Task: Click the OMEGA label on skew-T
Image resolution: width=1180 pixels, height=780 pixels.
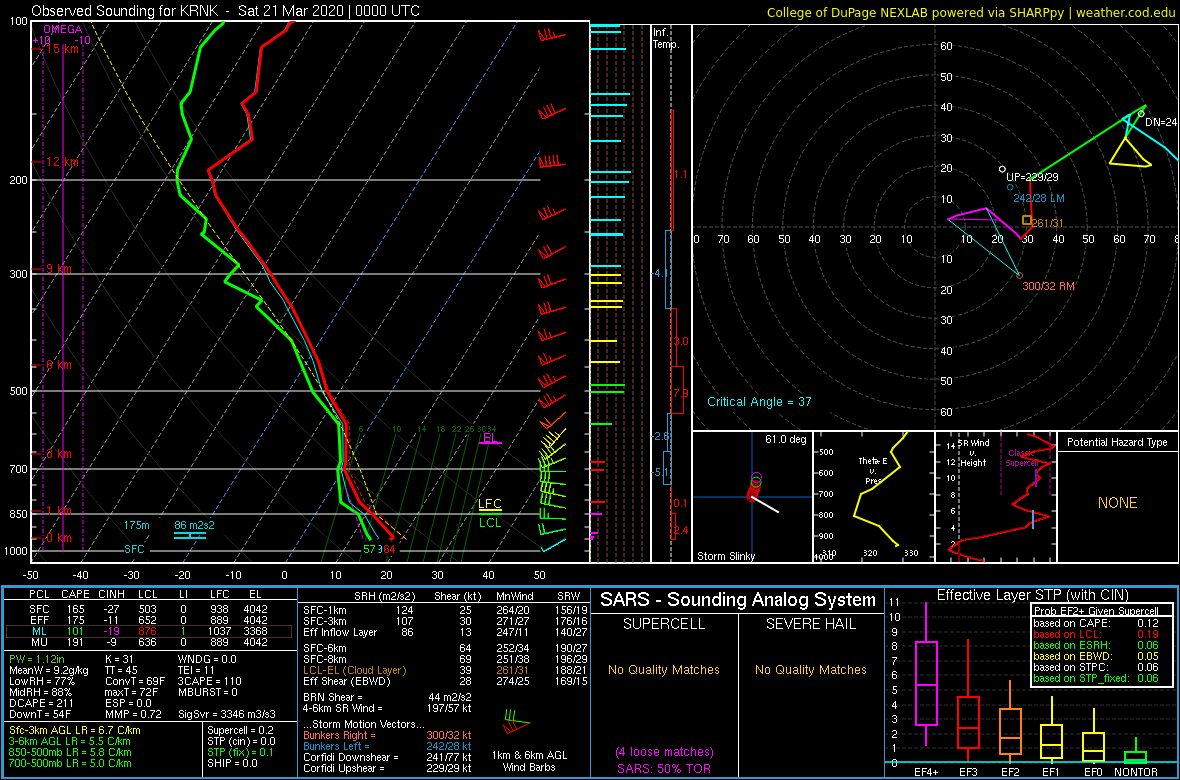Action: pyautogui.click(x=62, y=29)
